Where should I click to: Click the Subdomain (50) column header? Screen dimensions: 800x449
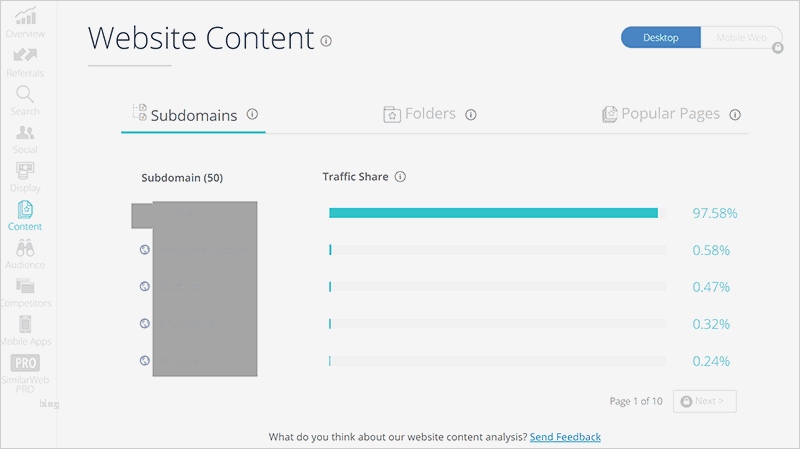[182, 178]
